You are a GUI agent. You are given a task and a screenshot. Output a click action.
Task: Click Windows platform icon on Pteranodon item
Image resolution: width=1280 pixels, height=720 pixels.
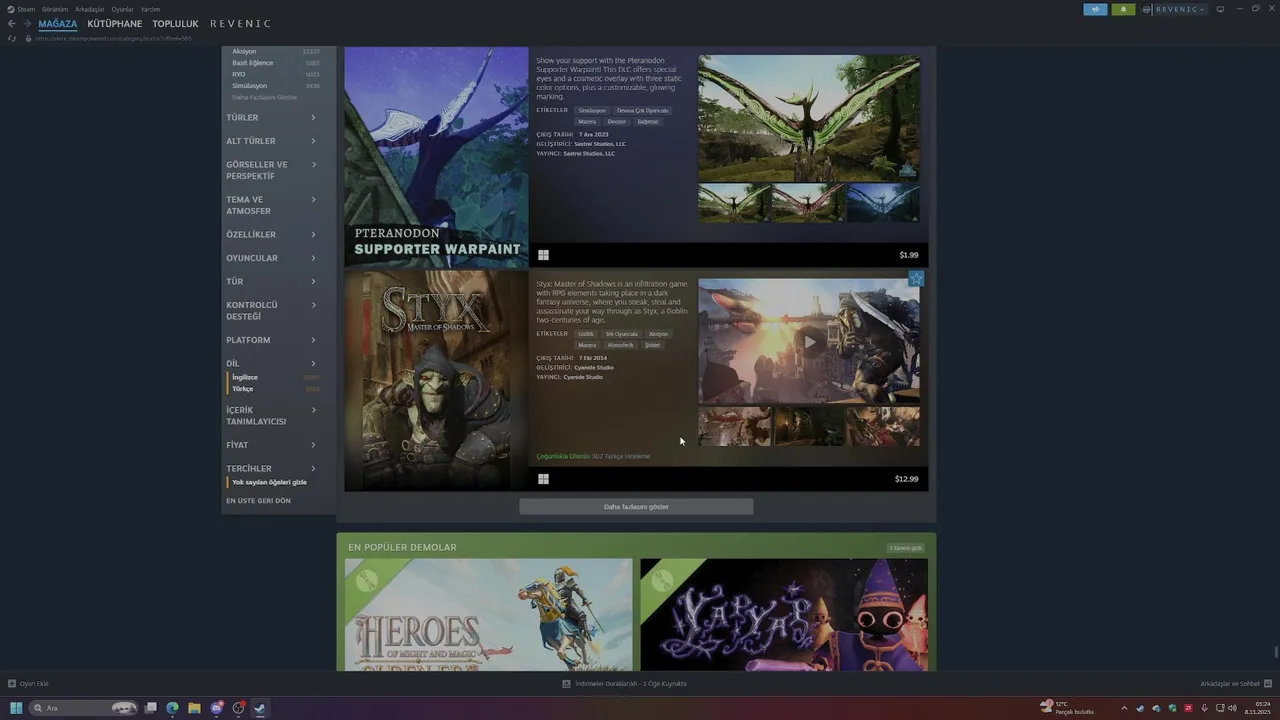(x=543, y=255)
